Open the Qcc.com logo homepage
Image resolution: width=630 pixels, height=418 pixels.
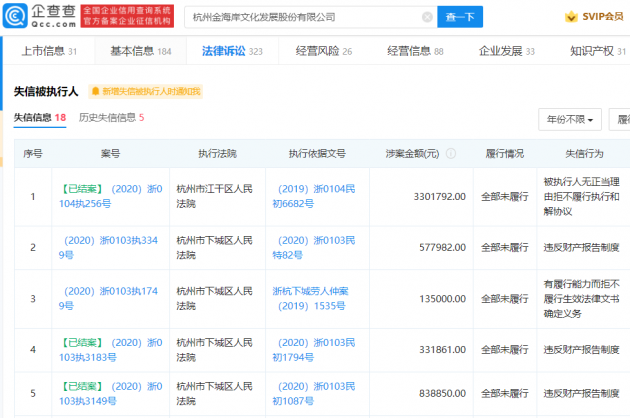click(x=39, y=16)
